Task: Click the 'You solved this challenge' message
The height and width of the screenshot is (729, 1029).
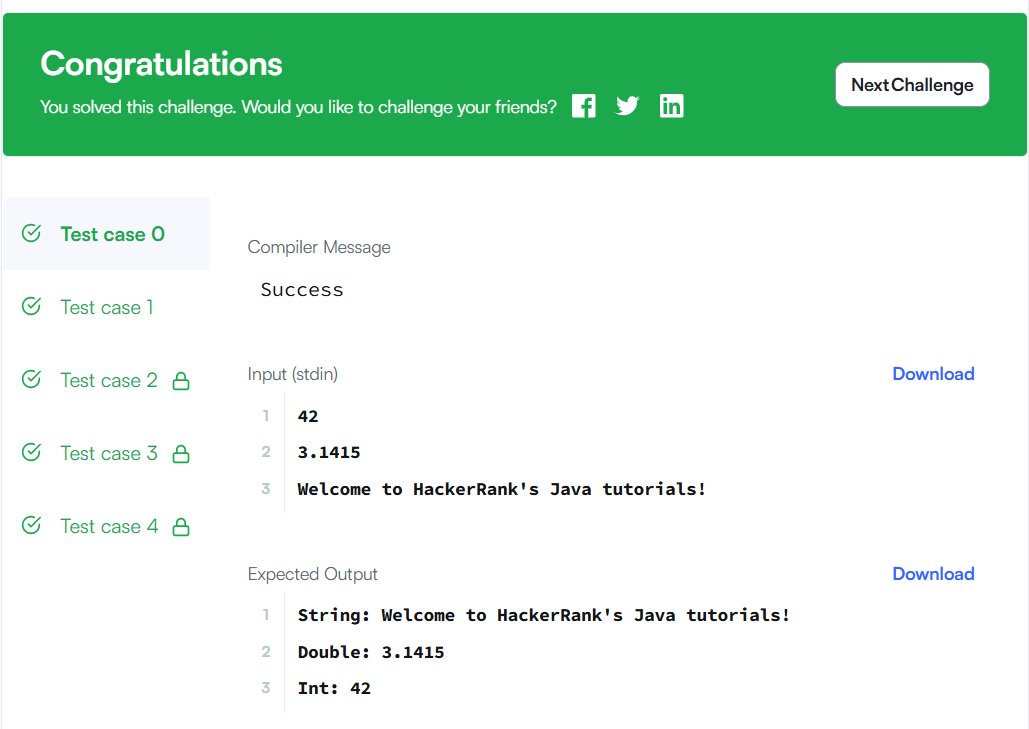Action: point(298,107)
